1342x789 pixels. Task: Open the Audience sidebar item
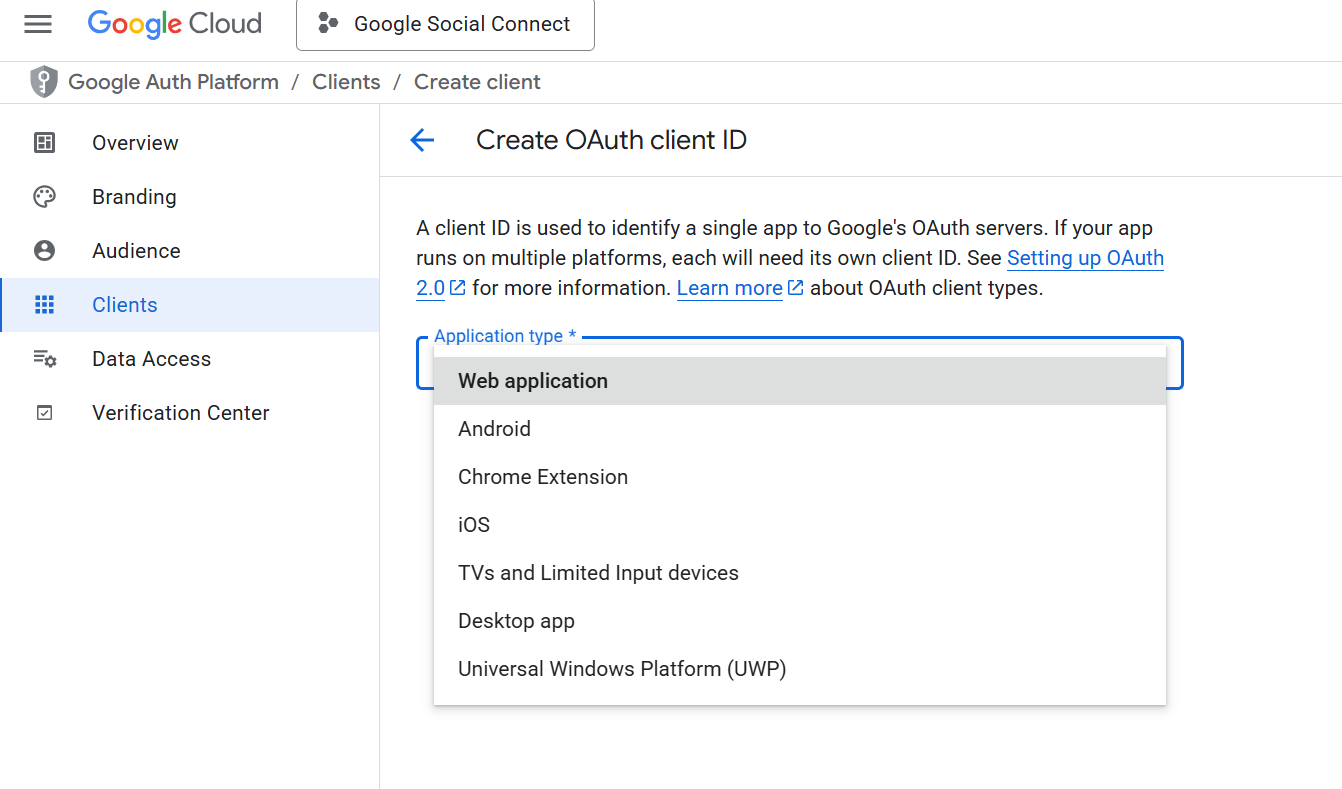(189, 251)
